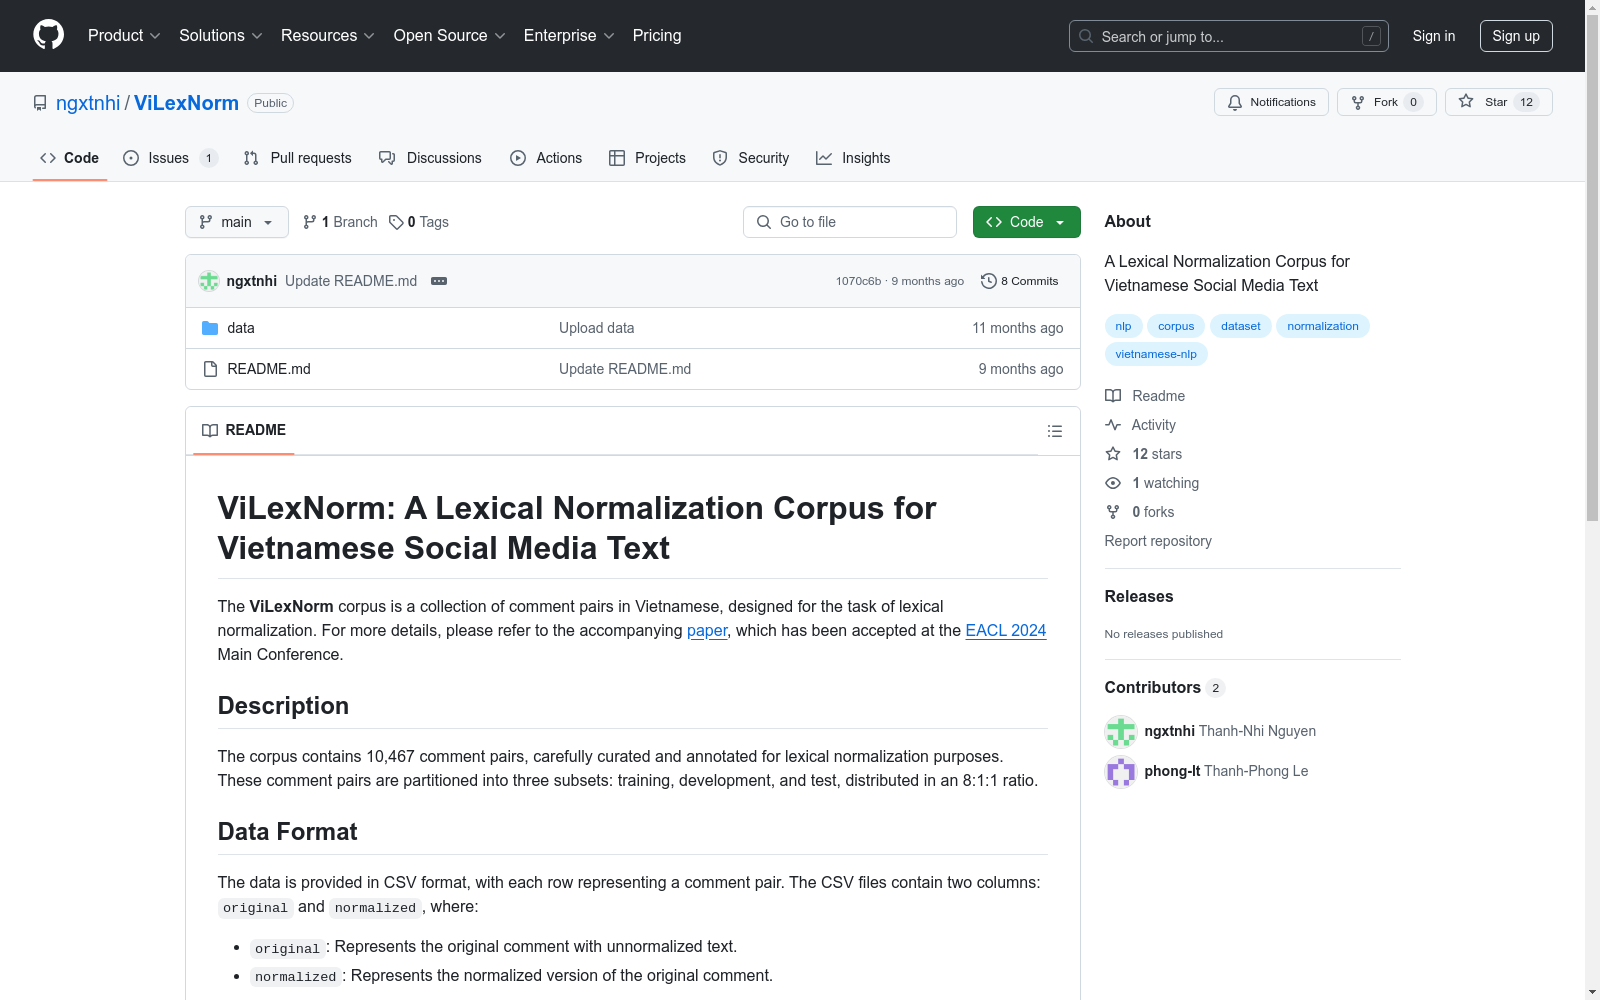The width and height of the screenshot is (1600, 1000).
Task: Click the fork icon next to 0 forks
Action: click(x=1113, y=512)
